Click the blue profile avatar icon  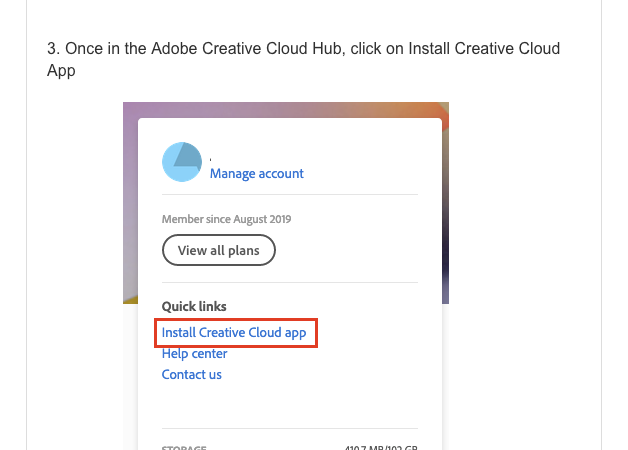pos(182,162)
